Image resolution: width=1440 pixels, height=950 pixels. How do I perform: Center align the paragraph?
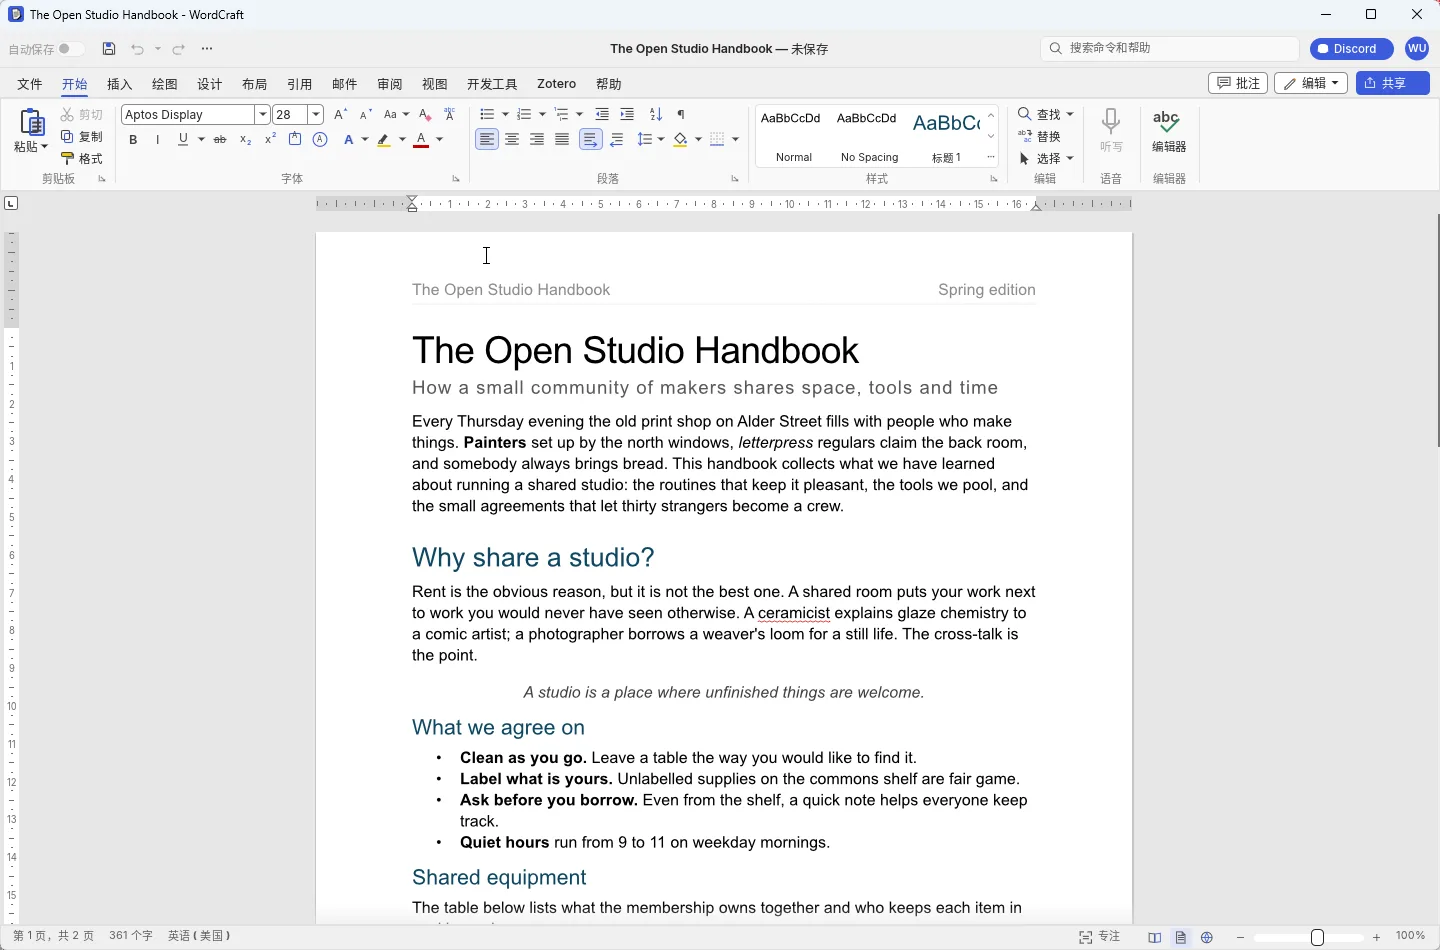pyautogui.click(x=512, y=140)
